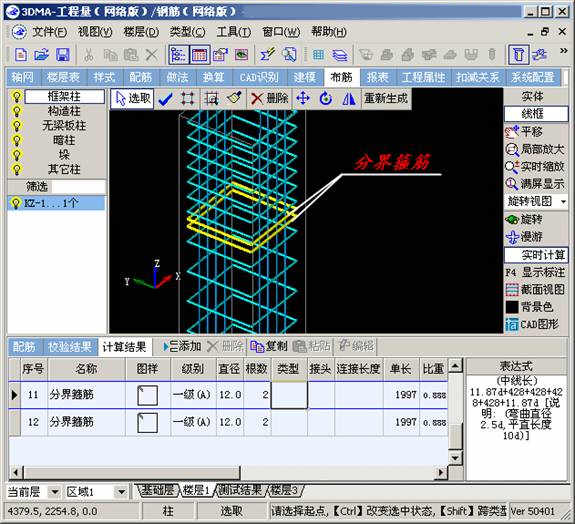Open the 区域1 dropdown arrow

121,492
